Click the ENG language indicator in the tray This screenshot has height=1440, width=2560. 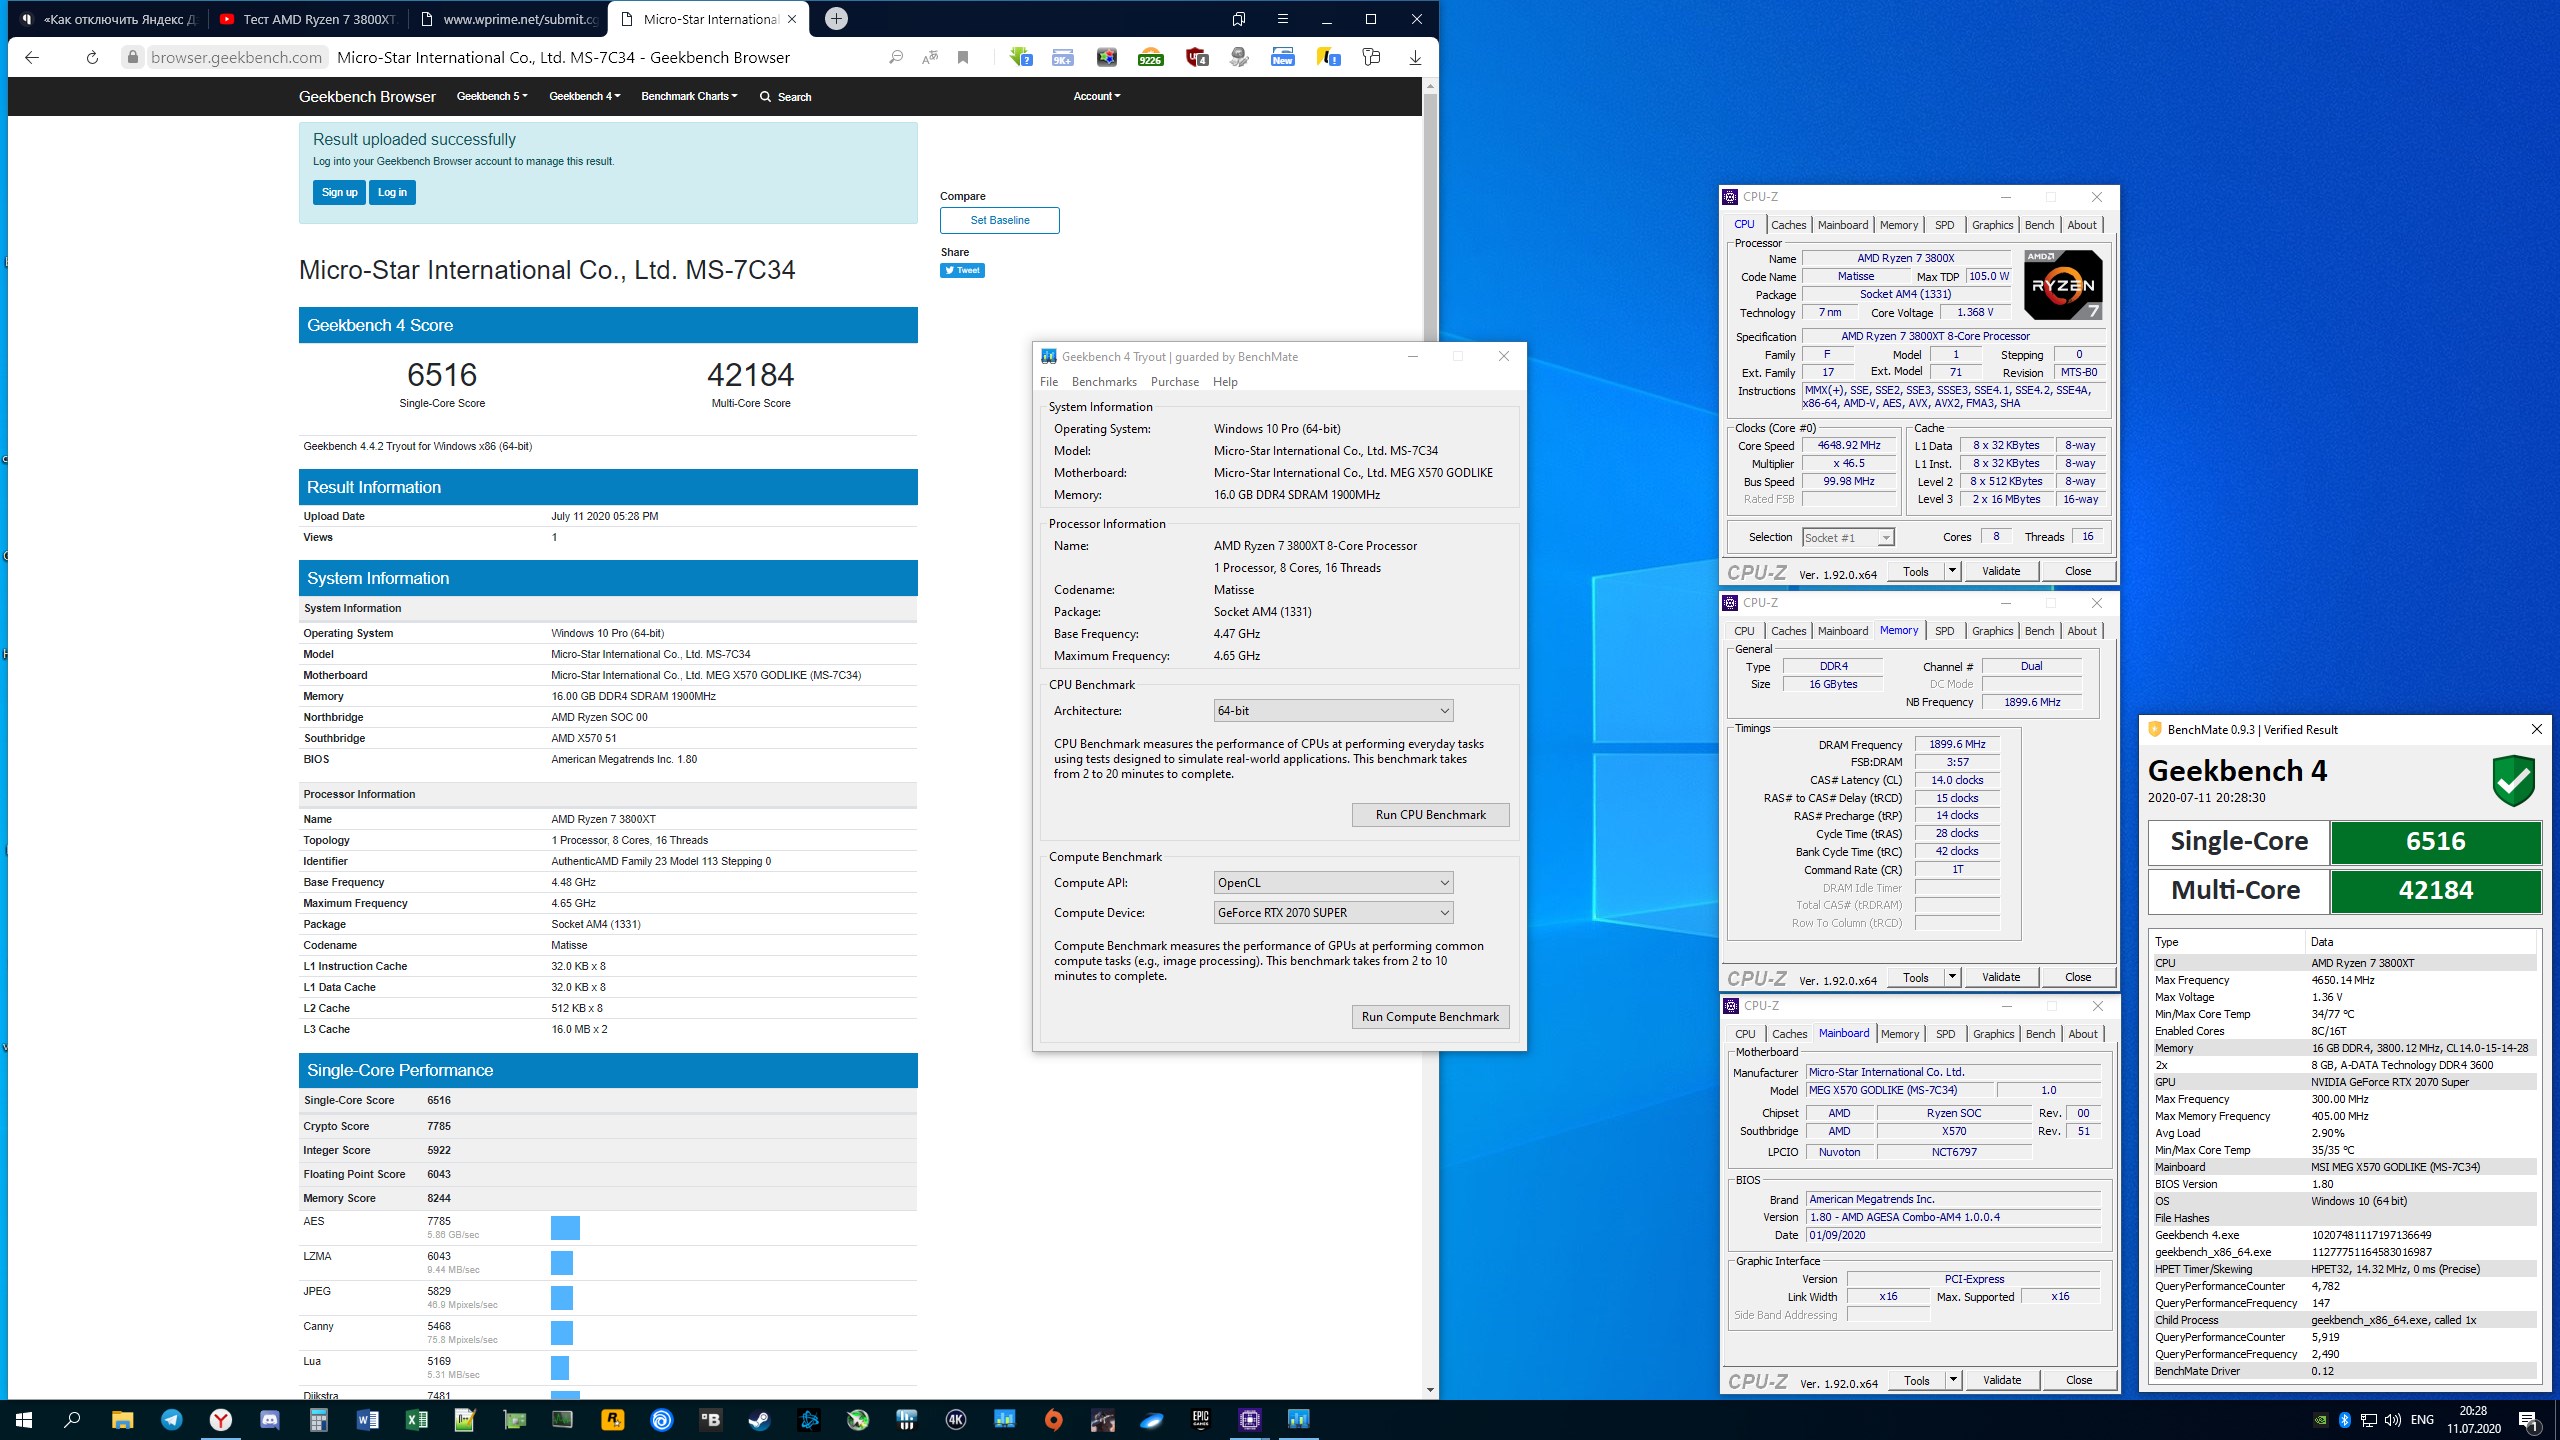tap(2422, 1419)
